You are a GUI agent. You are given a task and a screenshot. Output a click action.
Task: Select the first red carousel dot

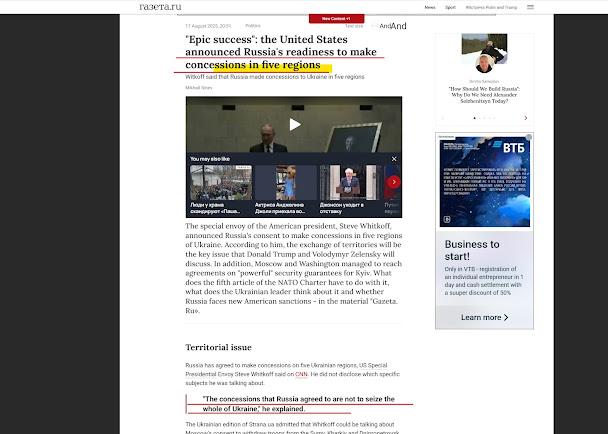click(x=474, y=118)
